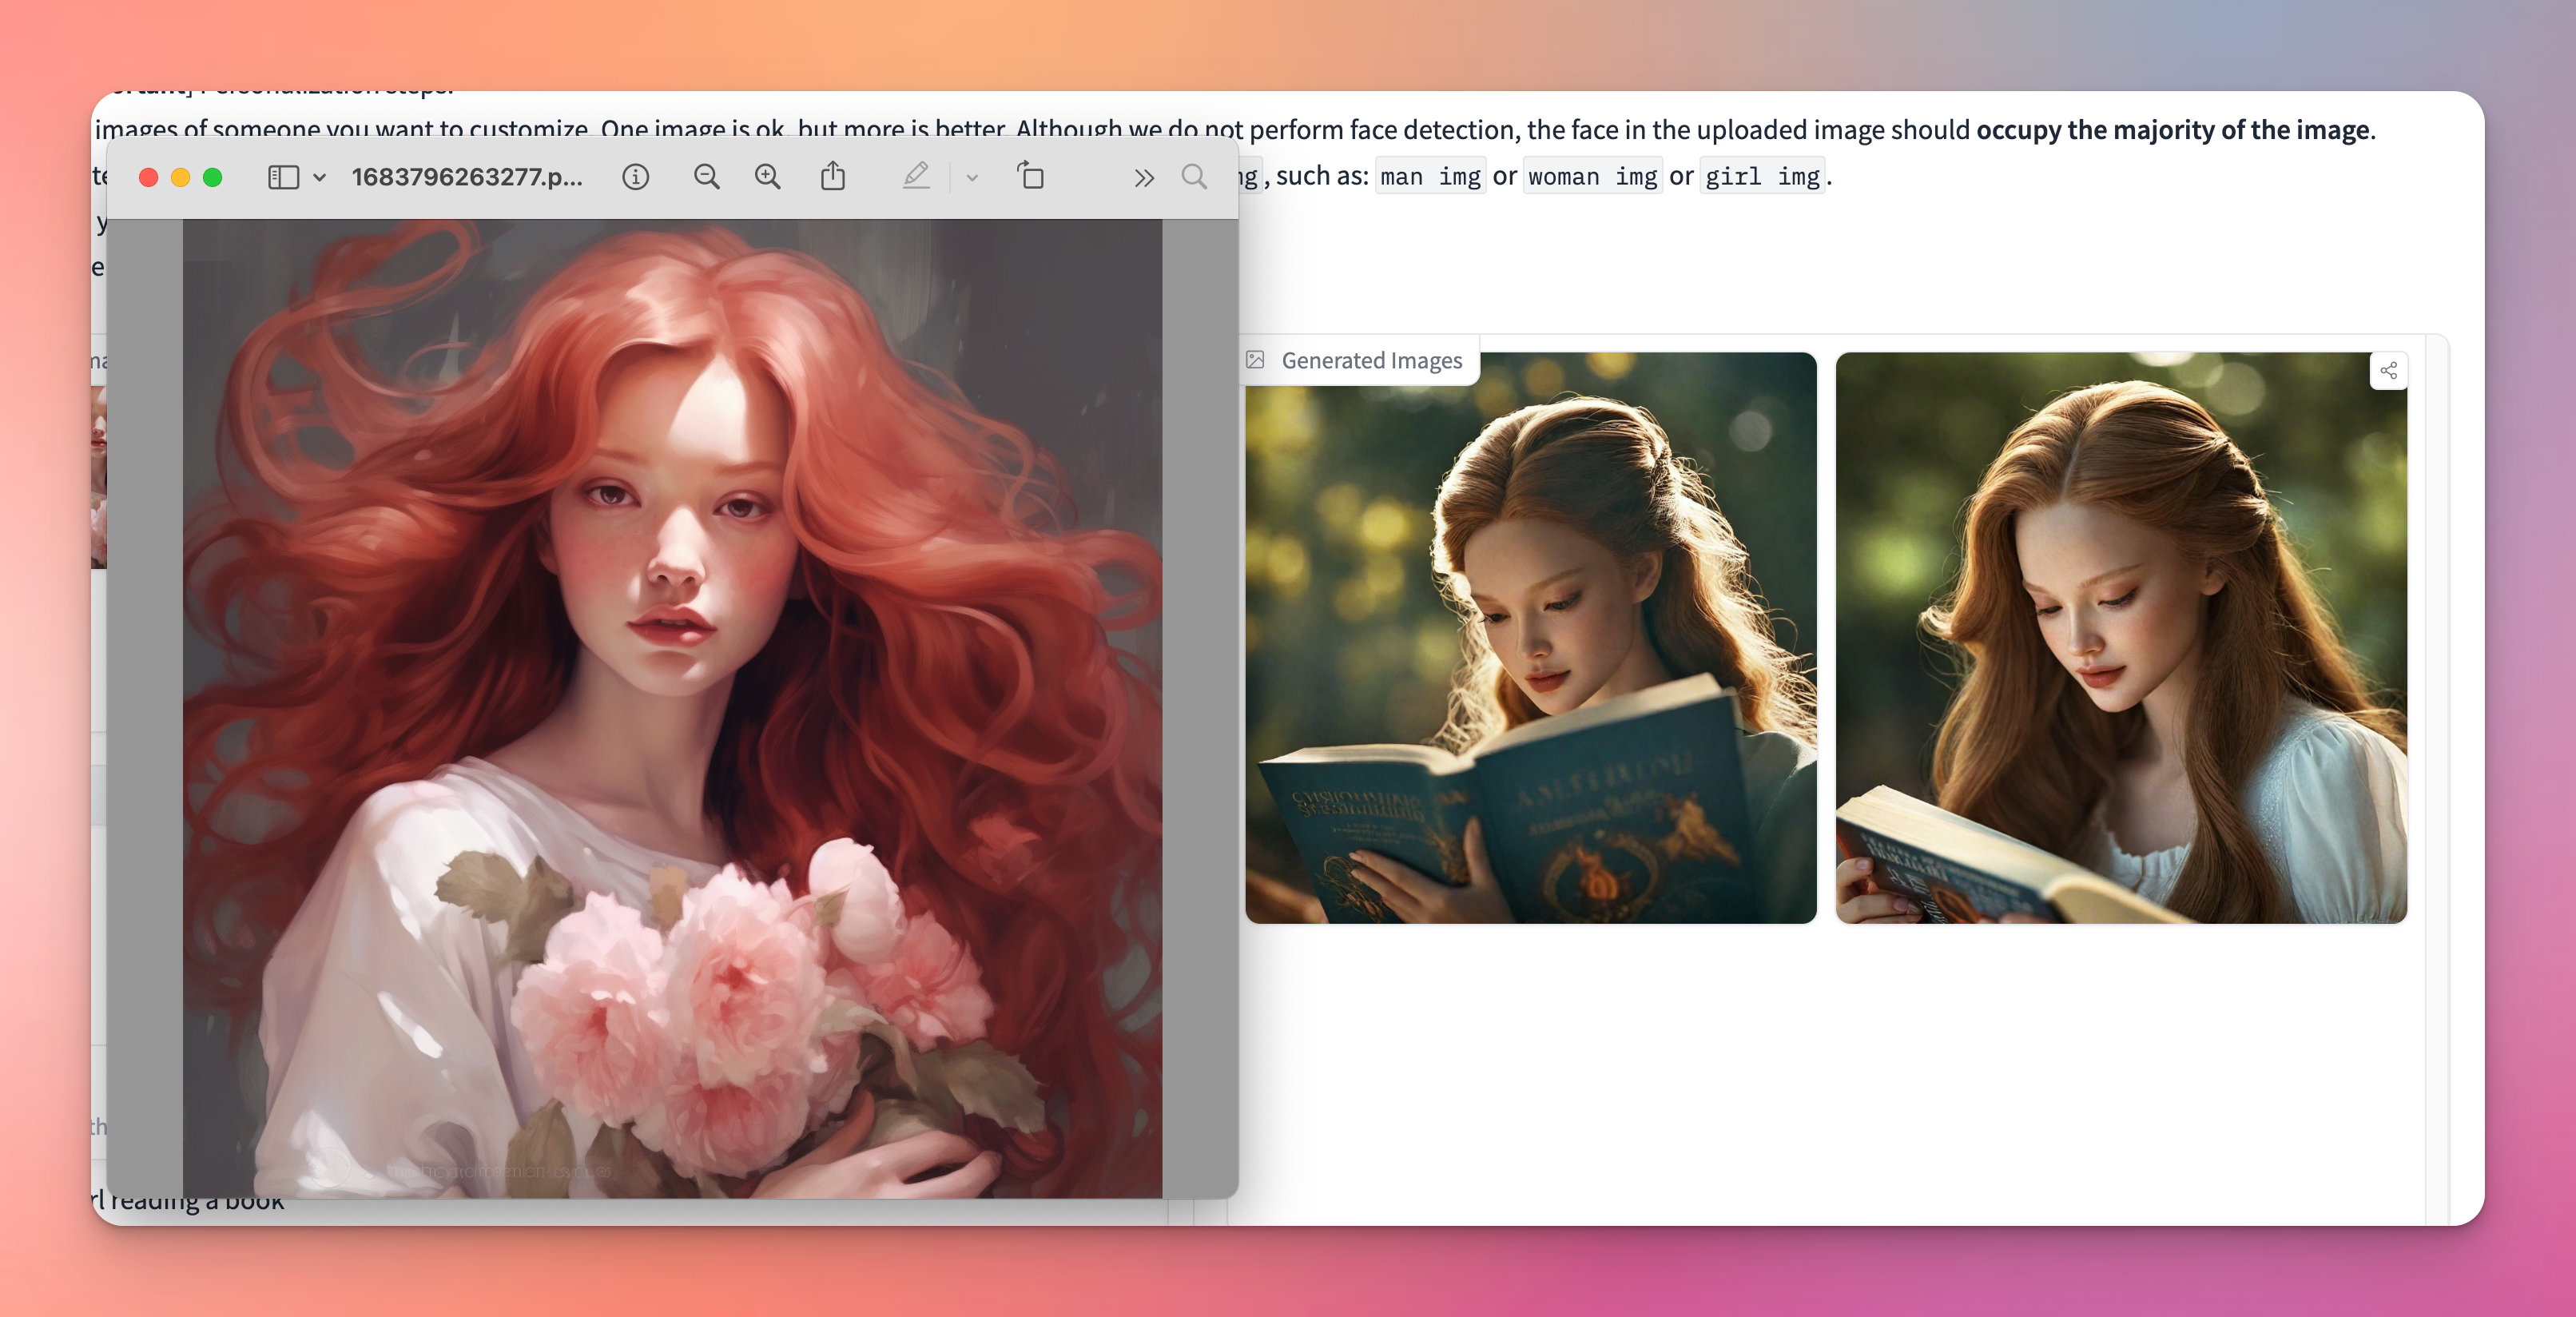
Task: Show the Markup toolbar pen icon
Action: (915, 177)
